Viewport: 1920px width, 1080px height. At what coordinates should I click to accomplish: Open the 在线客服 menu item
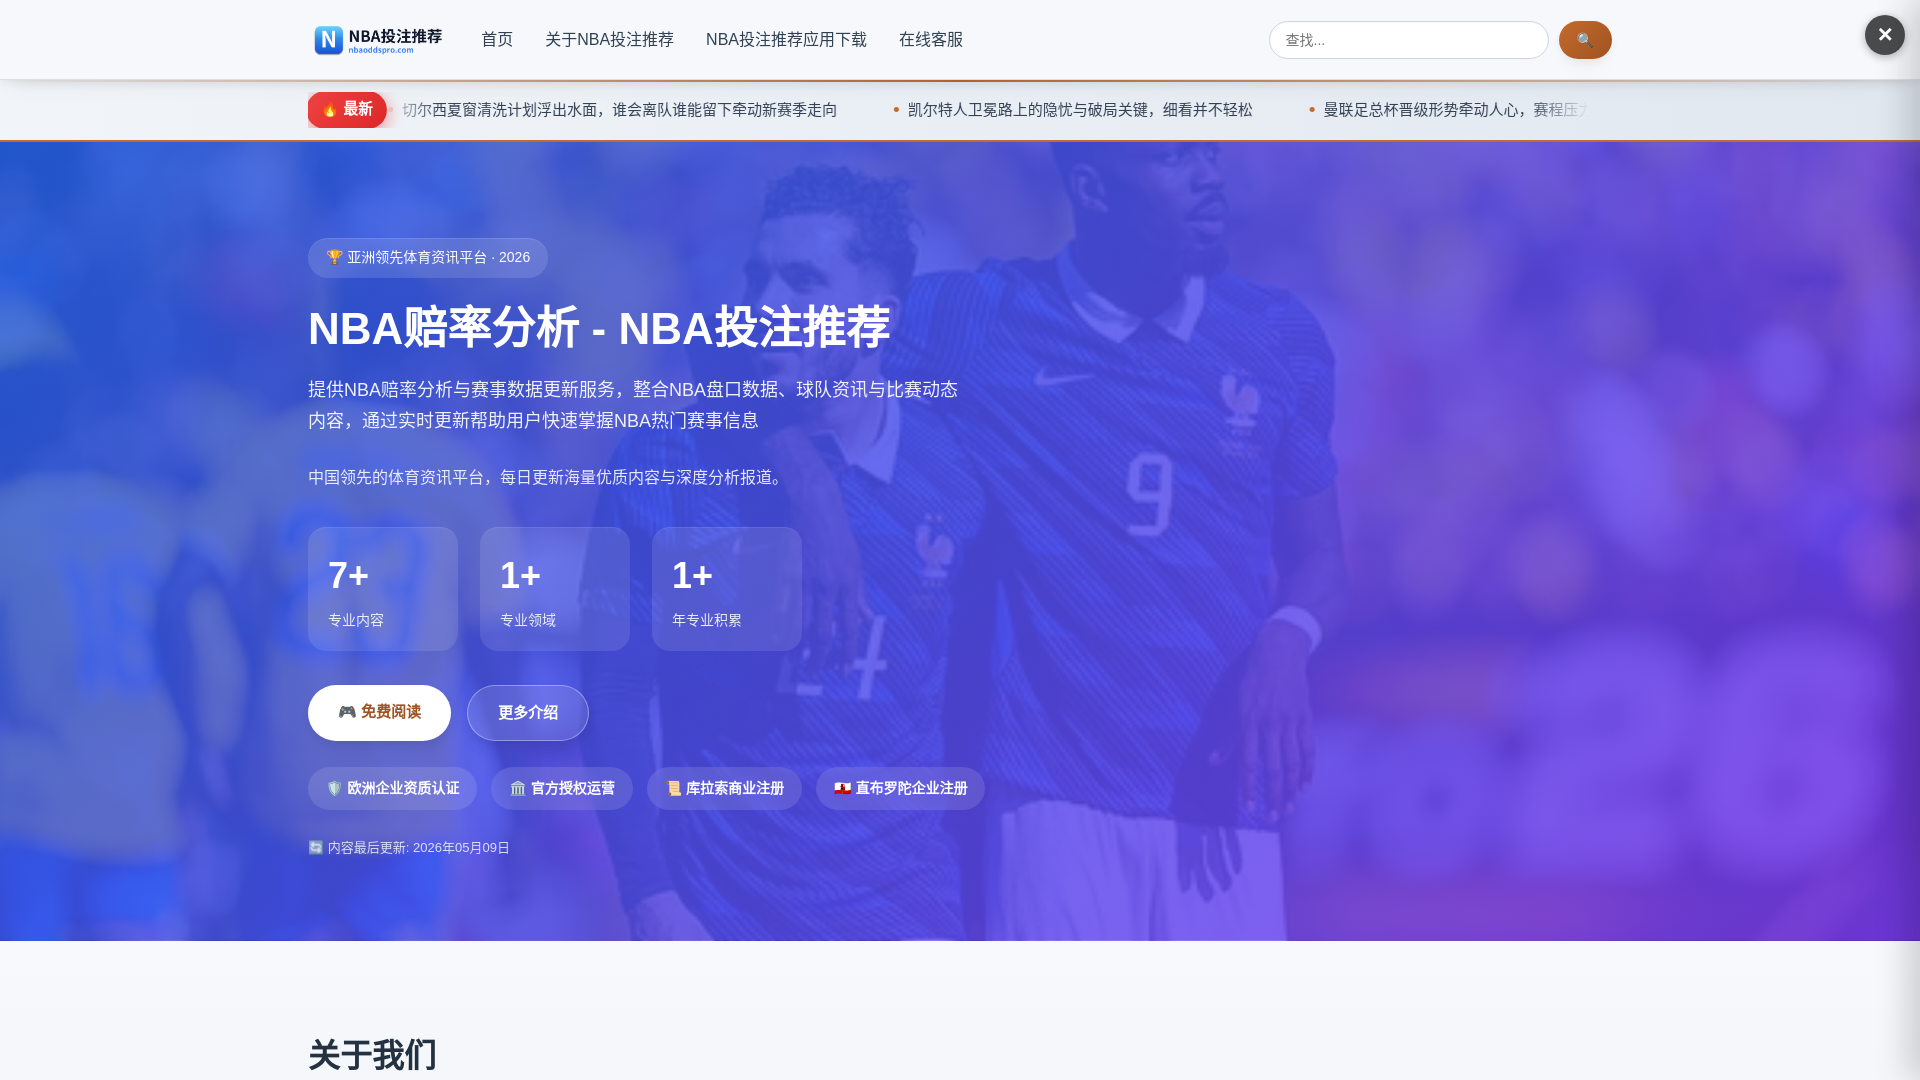[931, 40]
